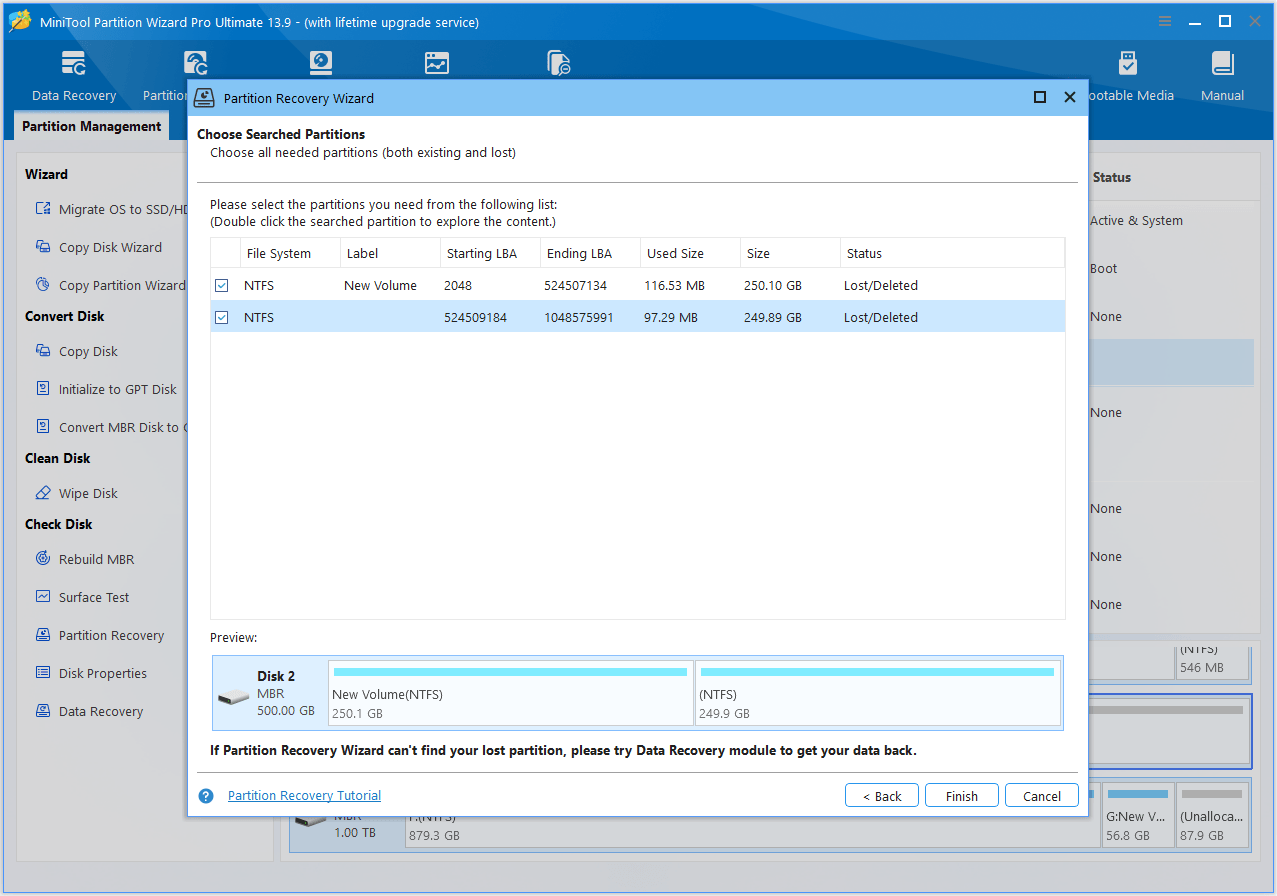Click the 524507134 ending LBA cell
The height and width of the screenshot is (896, 1277).
(576, 285)
